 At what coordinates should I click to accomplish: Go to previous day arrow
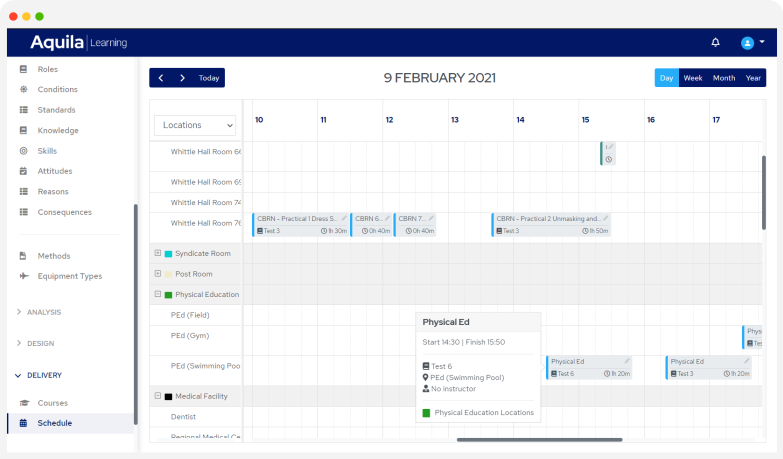tap(160, 78)
